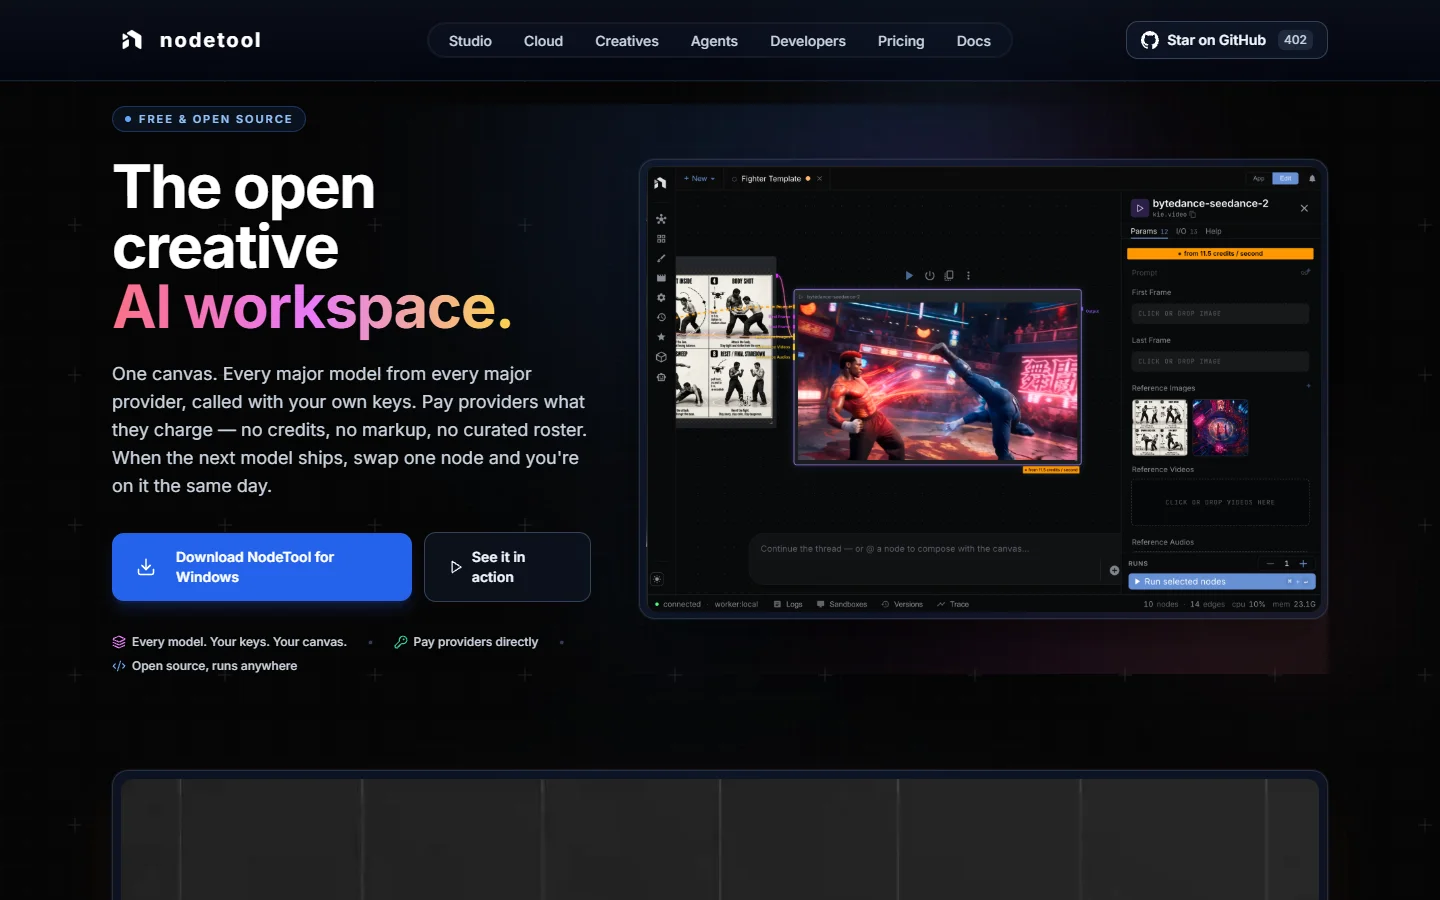
Task: Click the clapperboard icon in preview sidebar
Action: coord(661,278)
